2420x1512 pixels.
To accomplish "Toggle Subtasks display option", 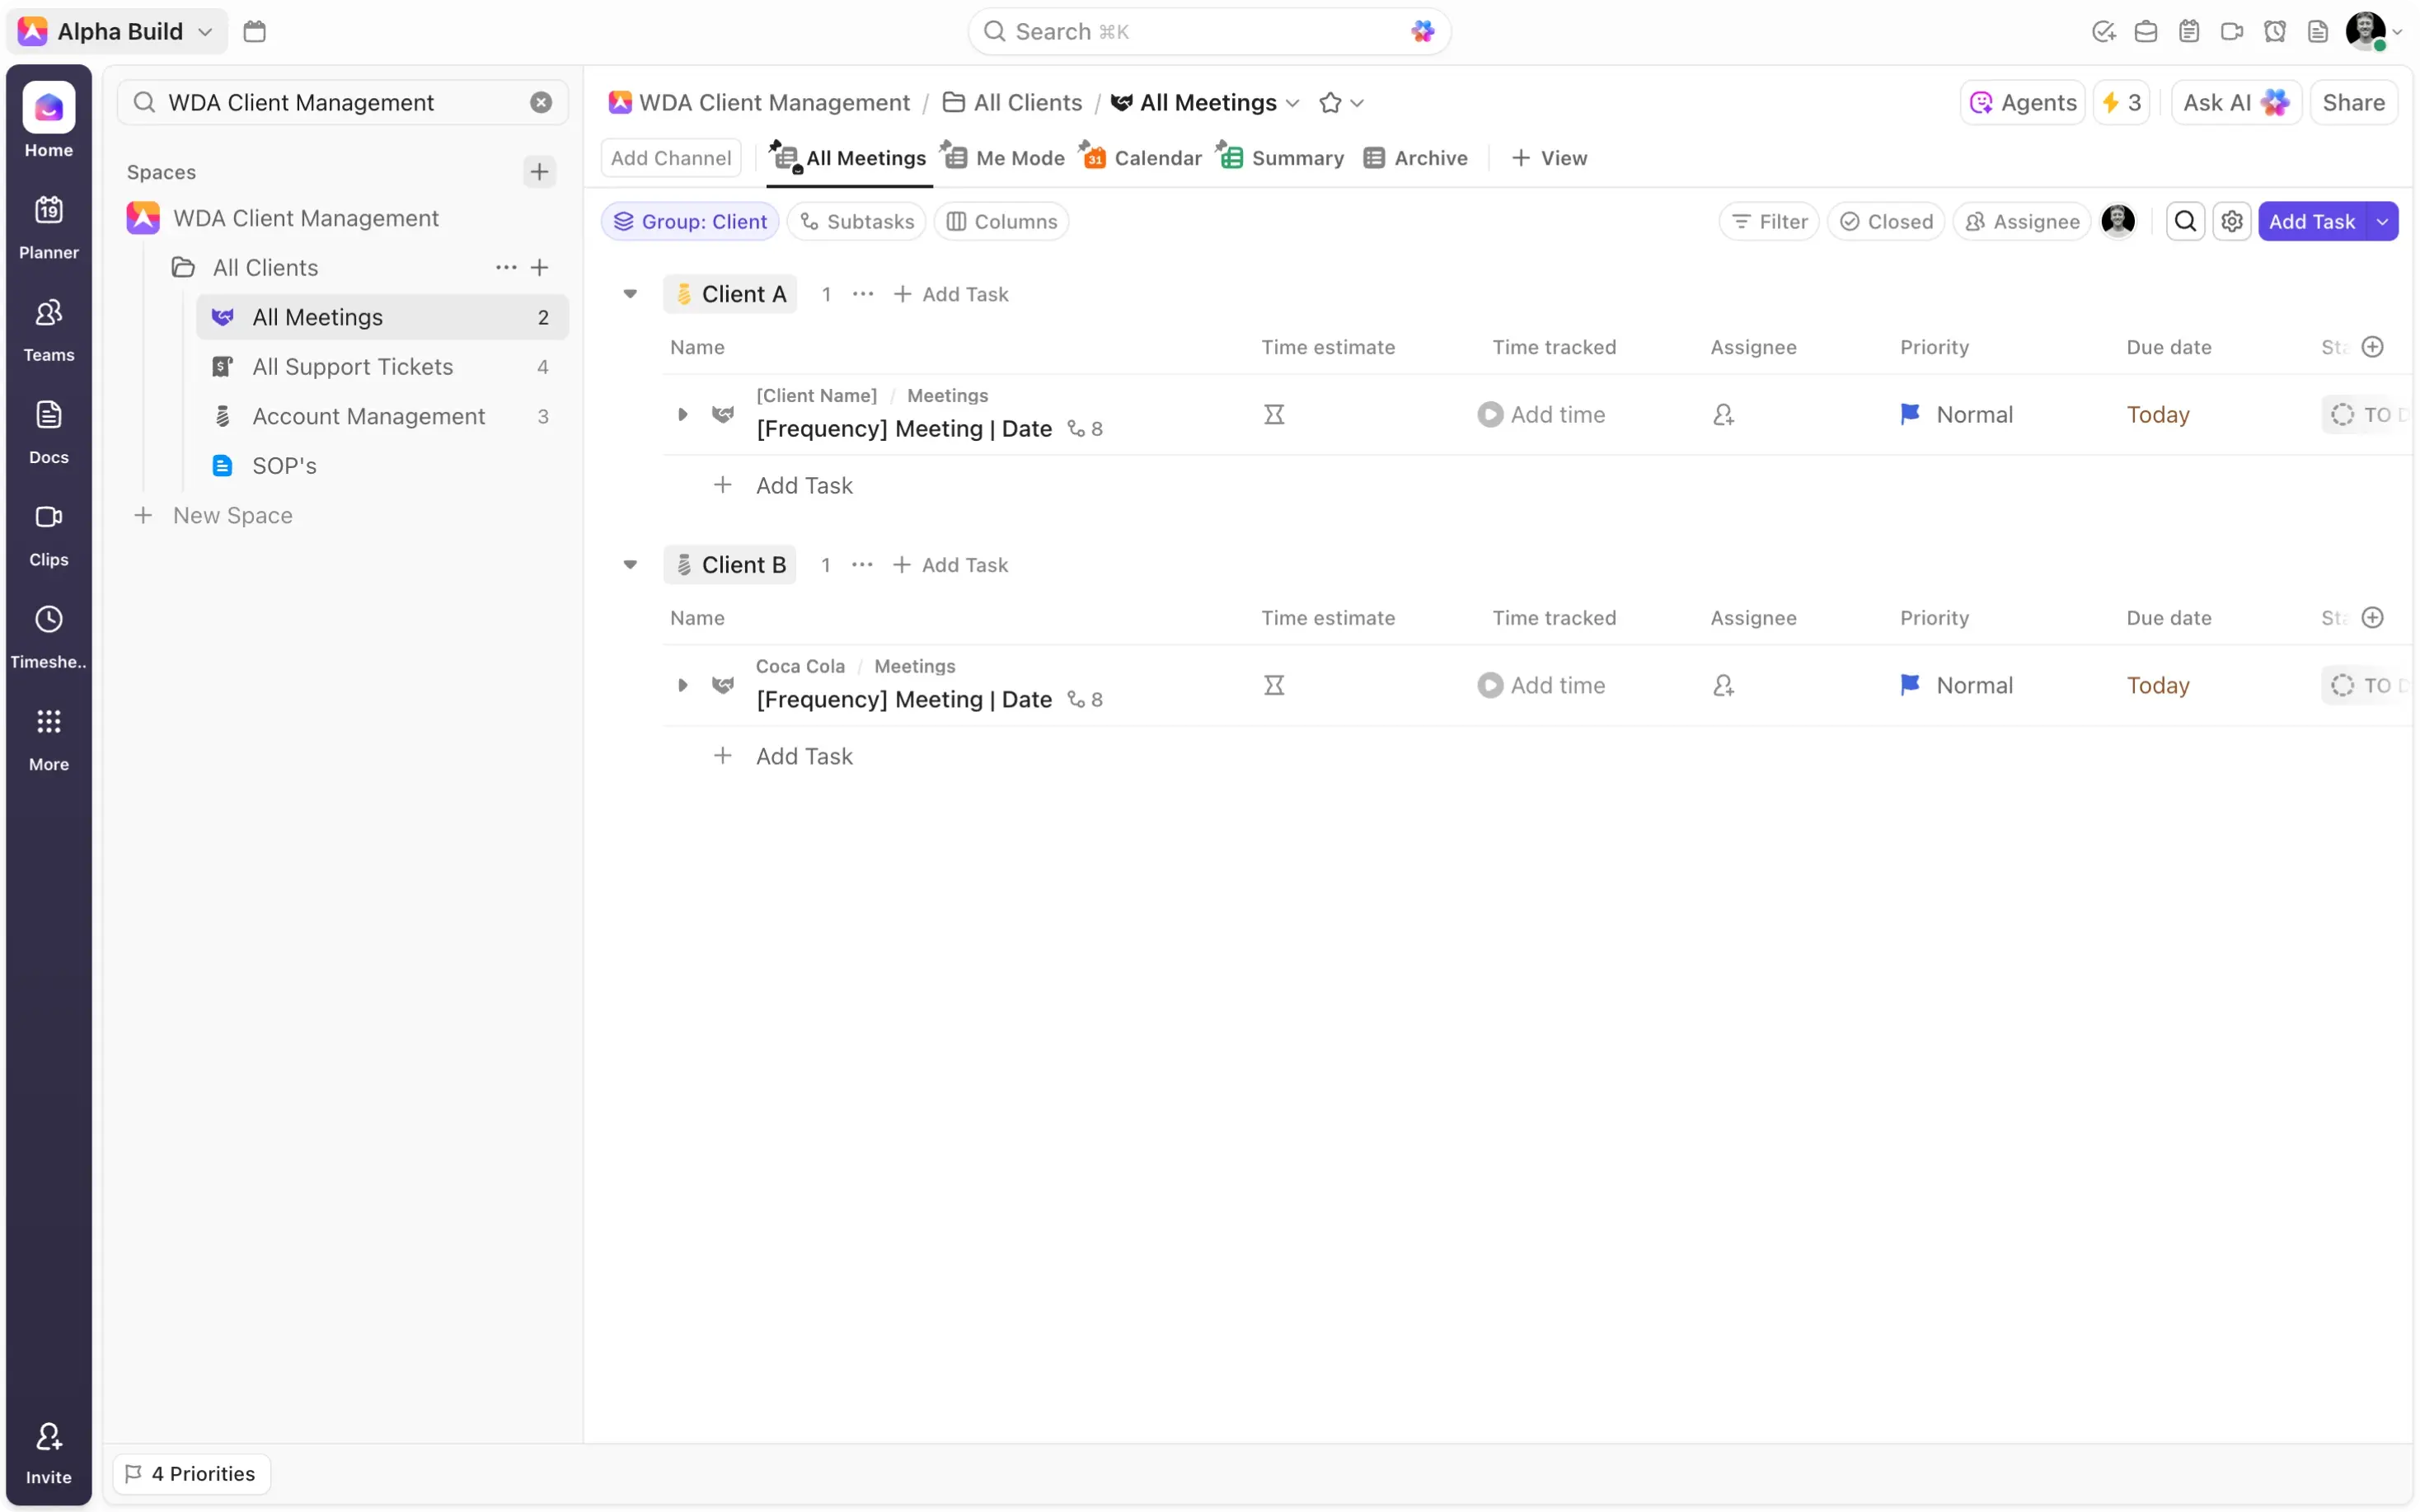I will 857,221.
